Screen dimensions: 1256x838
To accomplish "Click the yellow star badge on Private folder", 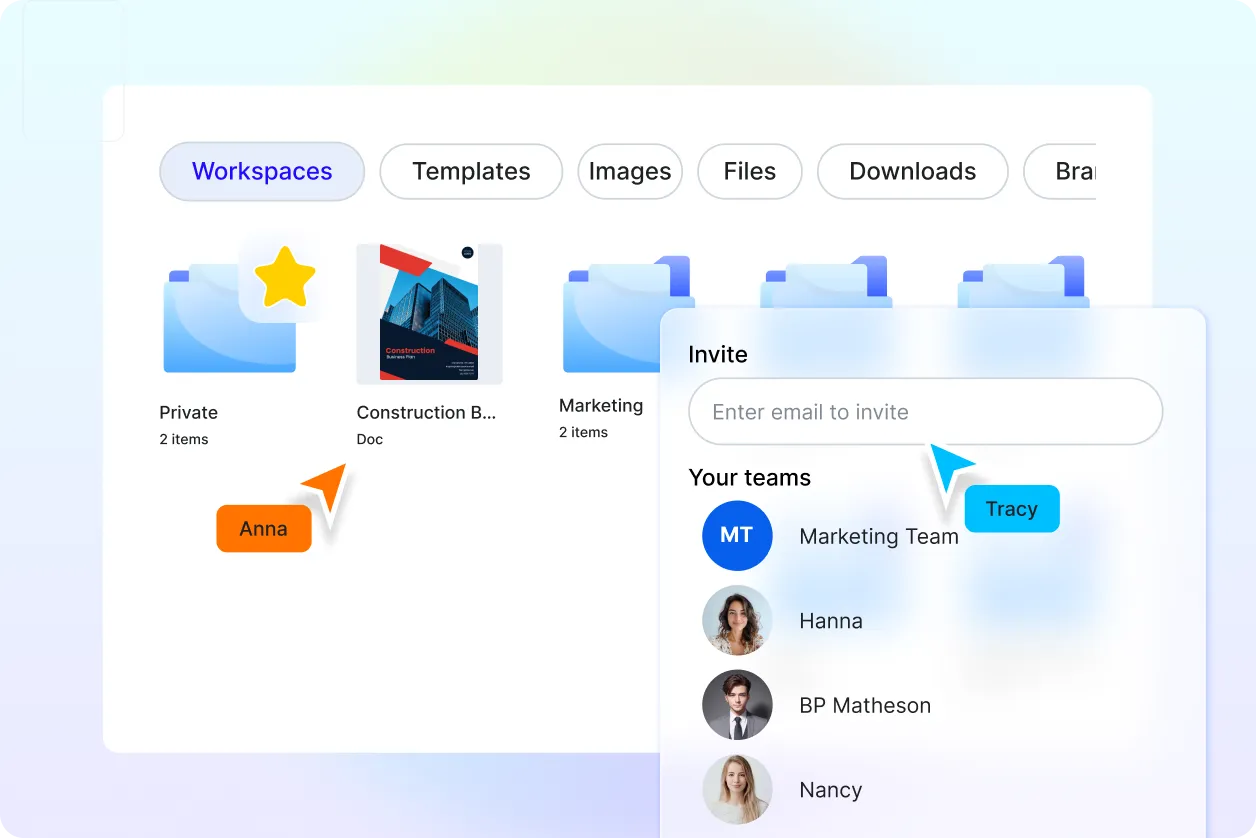I will 284,278.
